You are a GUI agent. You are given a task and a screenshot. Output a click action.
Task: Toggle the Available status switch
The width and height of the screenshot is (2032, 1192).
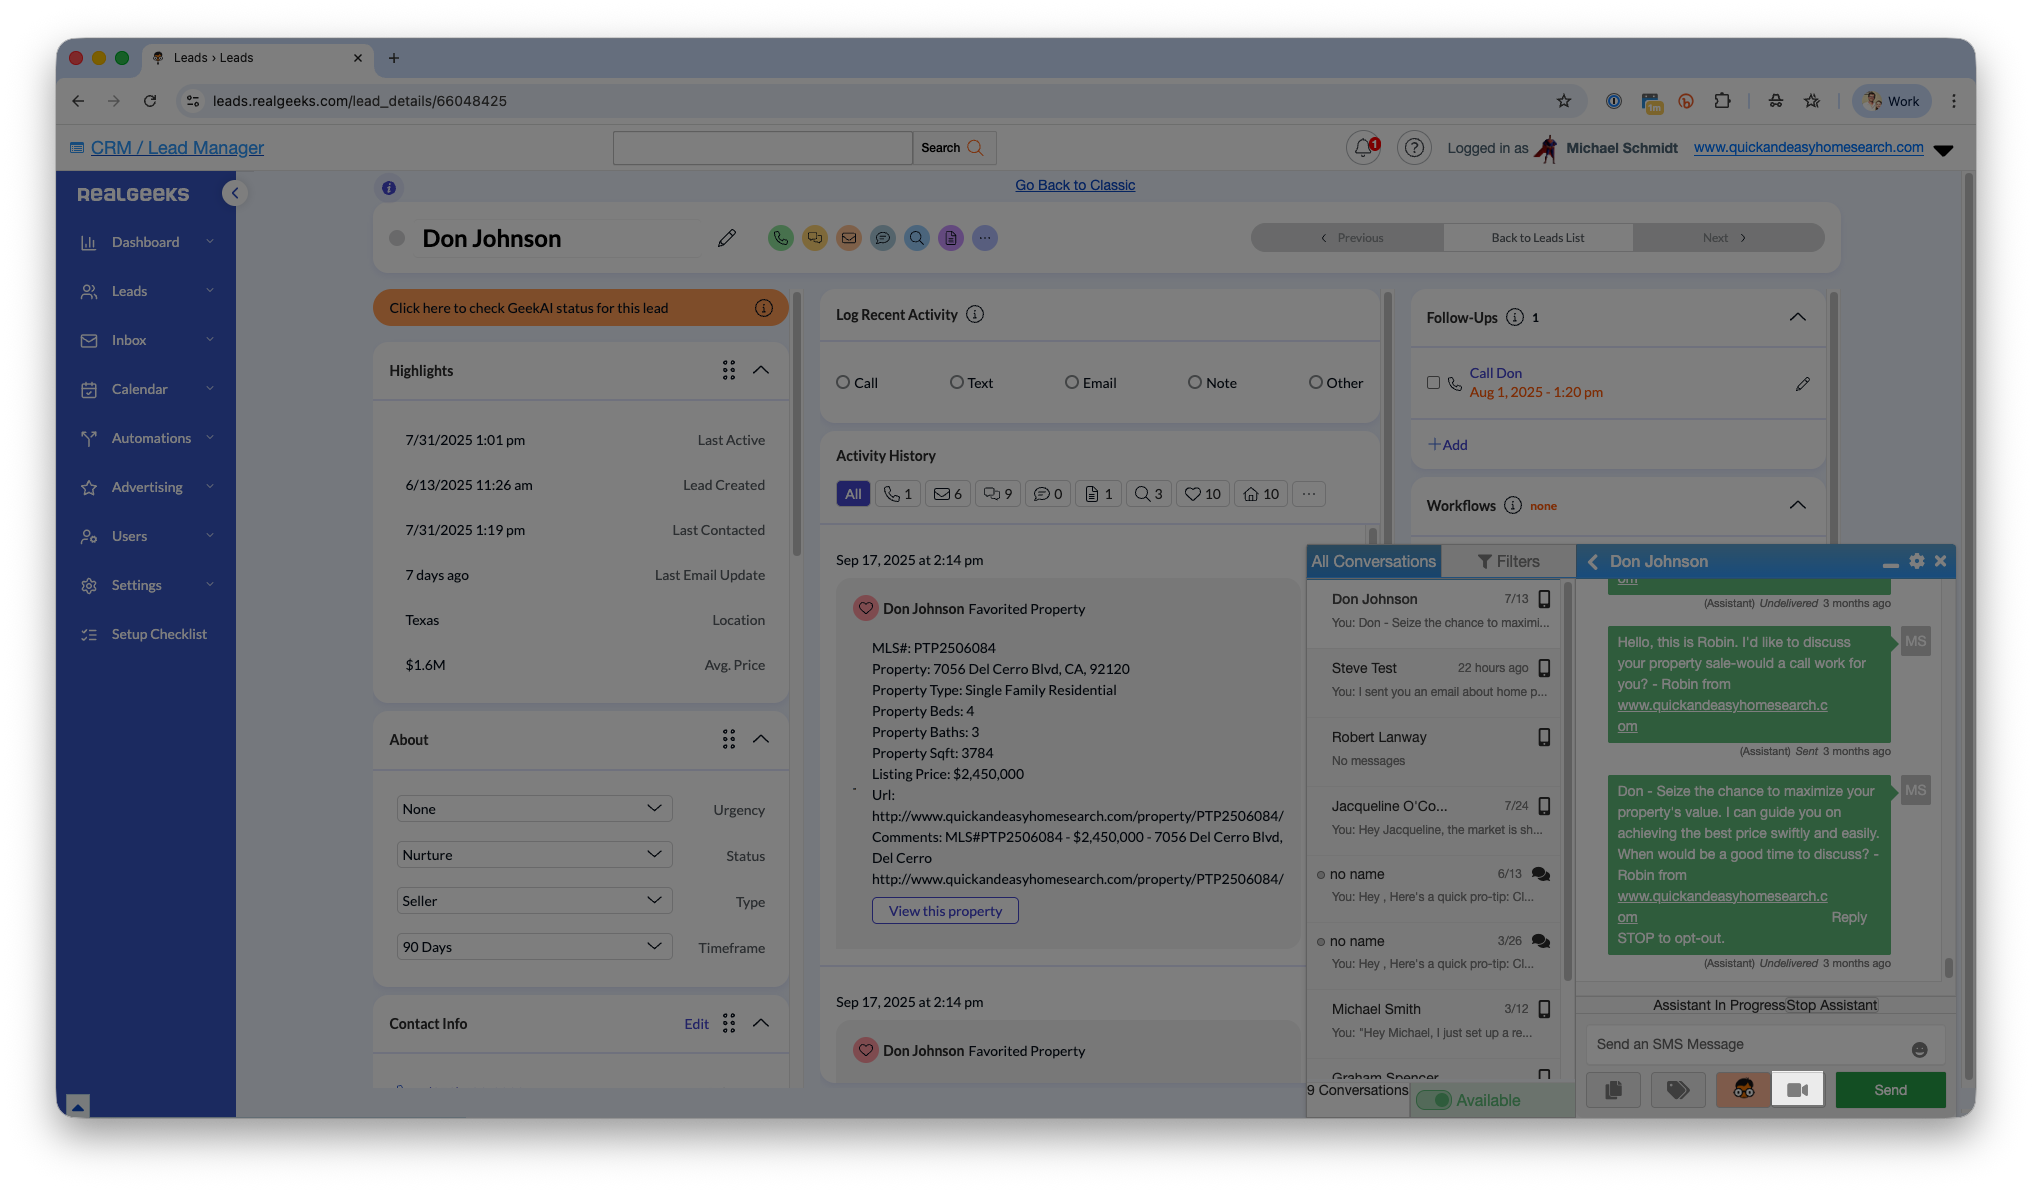pos(1434,1100)
